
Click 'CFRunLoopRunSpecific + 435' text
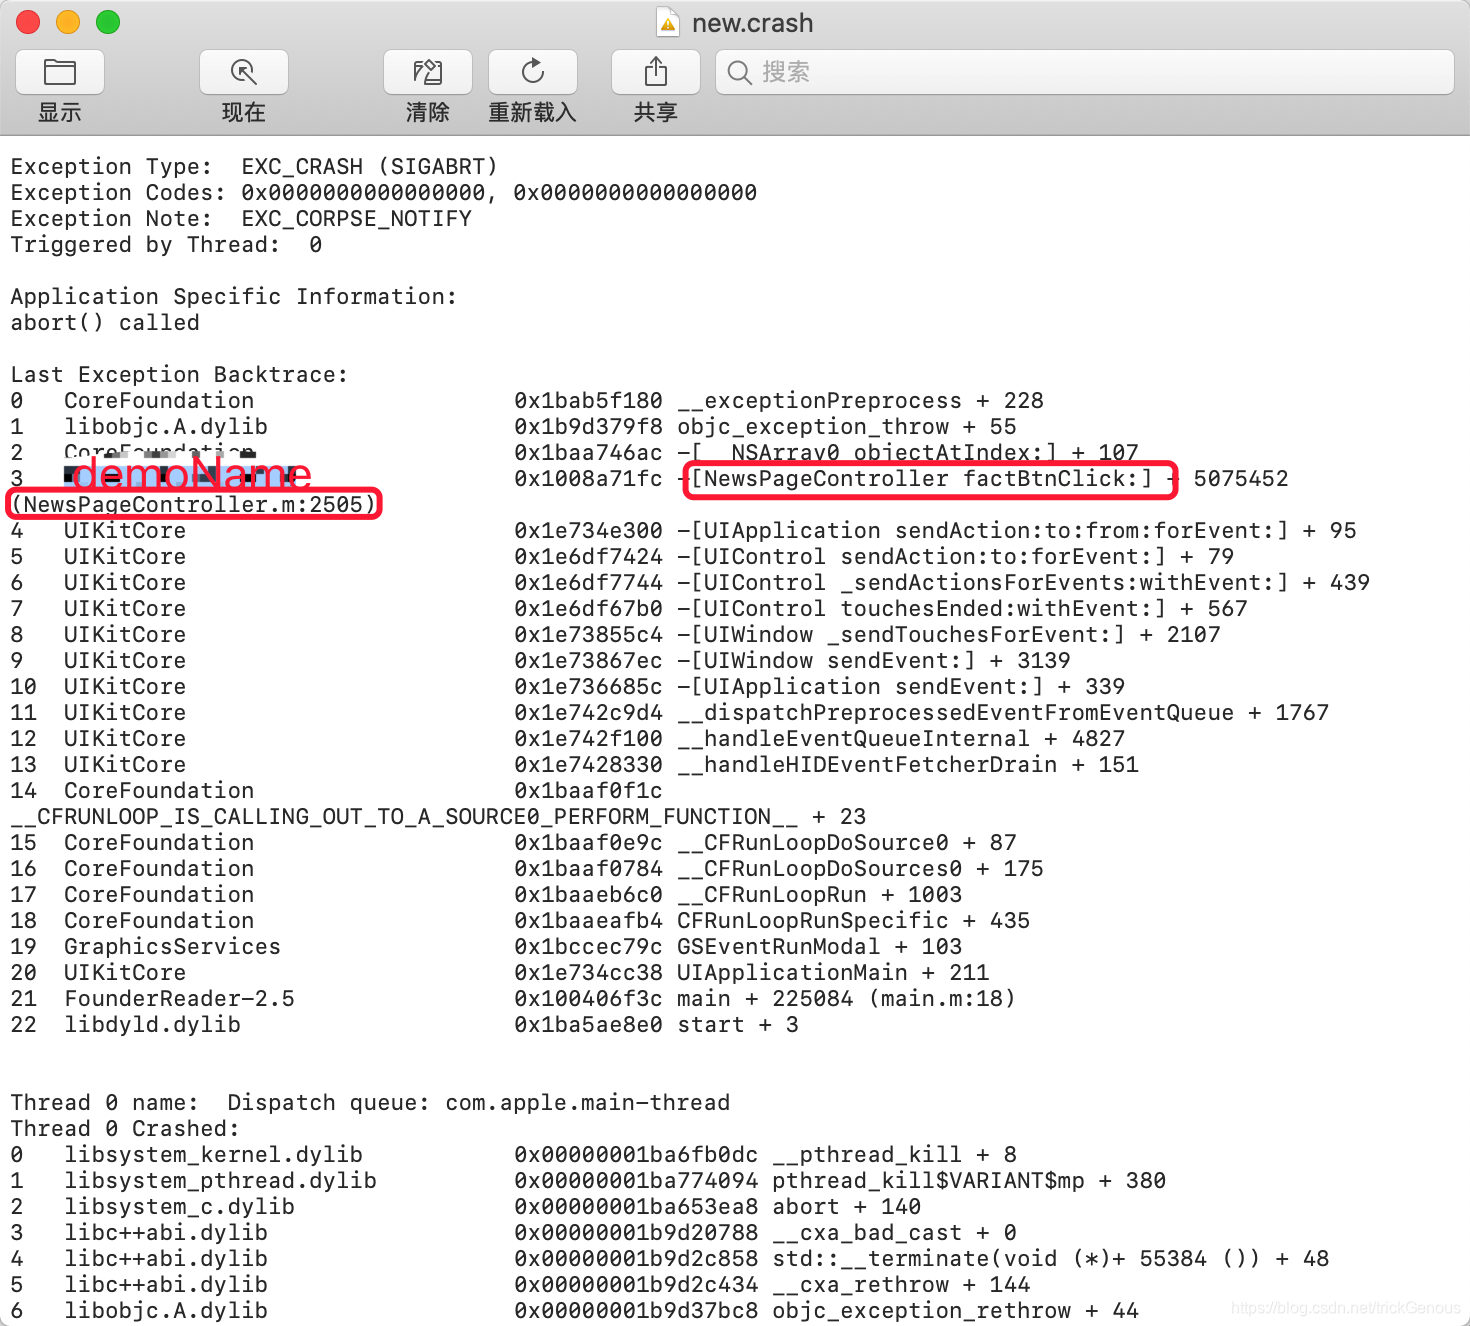pyautogui.click(x=854, y=920)
